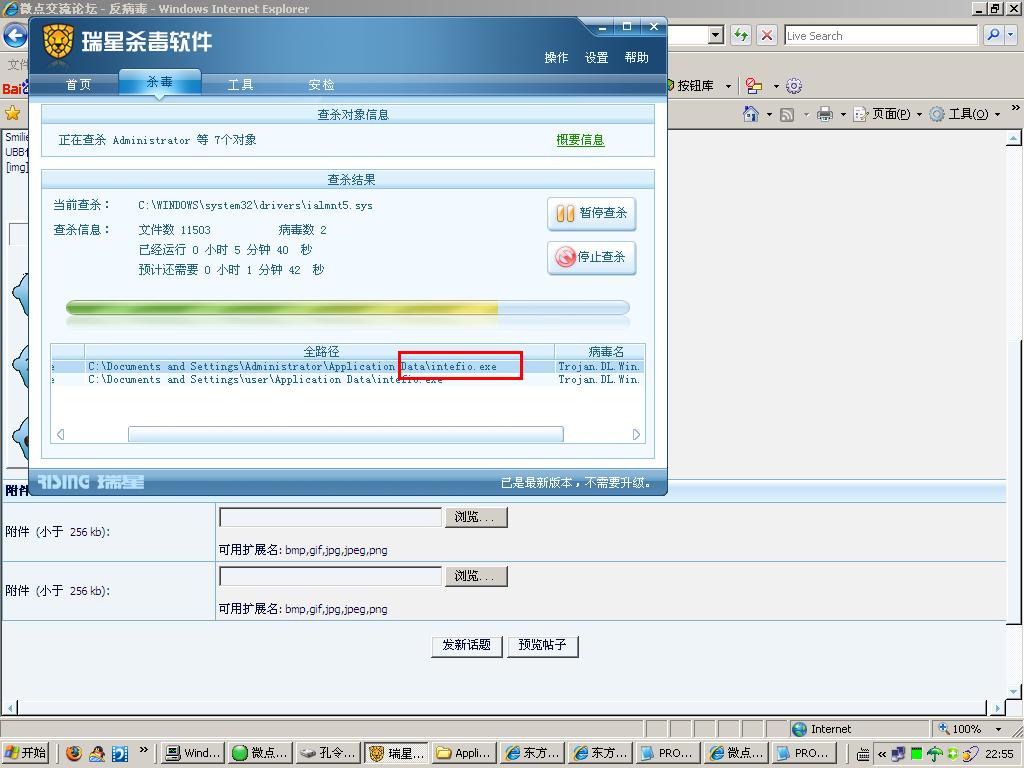This screenshot has height=768, width=1024.
Task: Click the RSS feeds icon
Action: click(x=787, y=115)
